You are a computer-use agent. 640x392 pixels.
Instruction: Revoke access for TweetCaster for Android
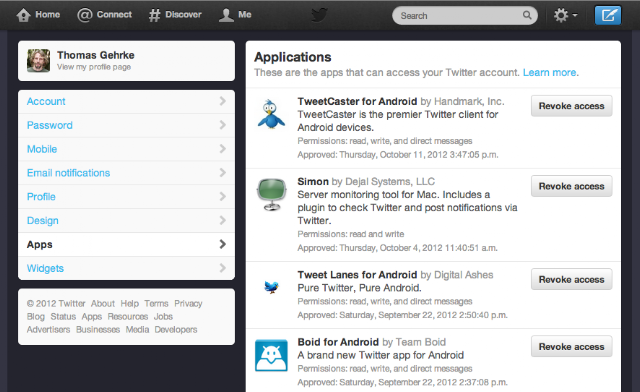point(571,106)
